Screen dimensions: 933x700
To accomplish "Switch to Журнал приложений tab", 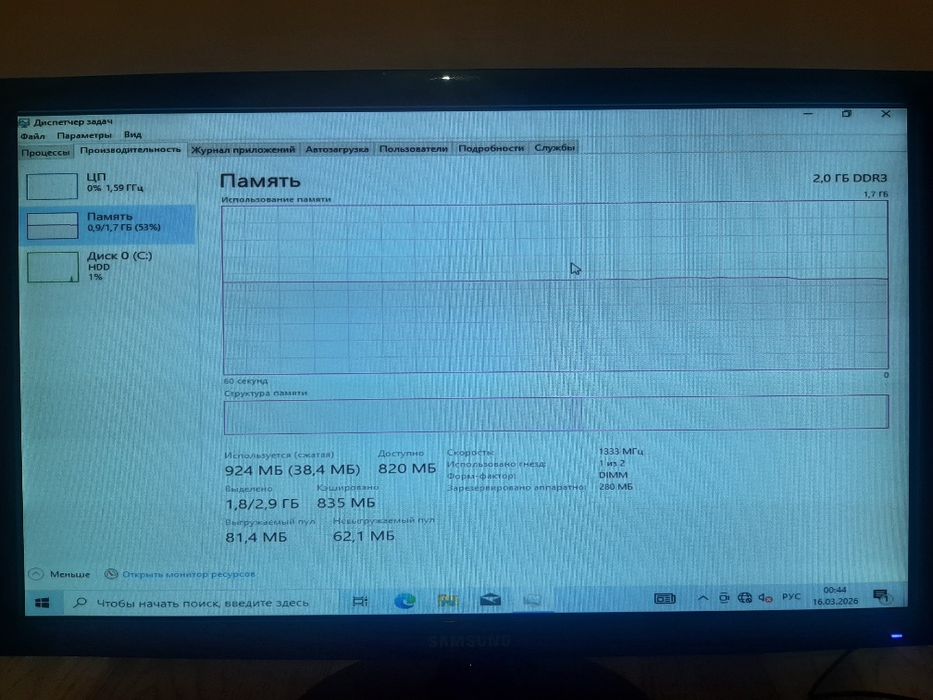I will [243, 149].
